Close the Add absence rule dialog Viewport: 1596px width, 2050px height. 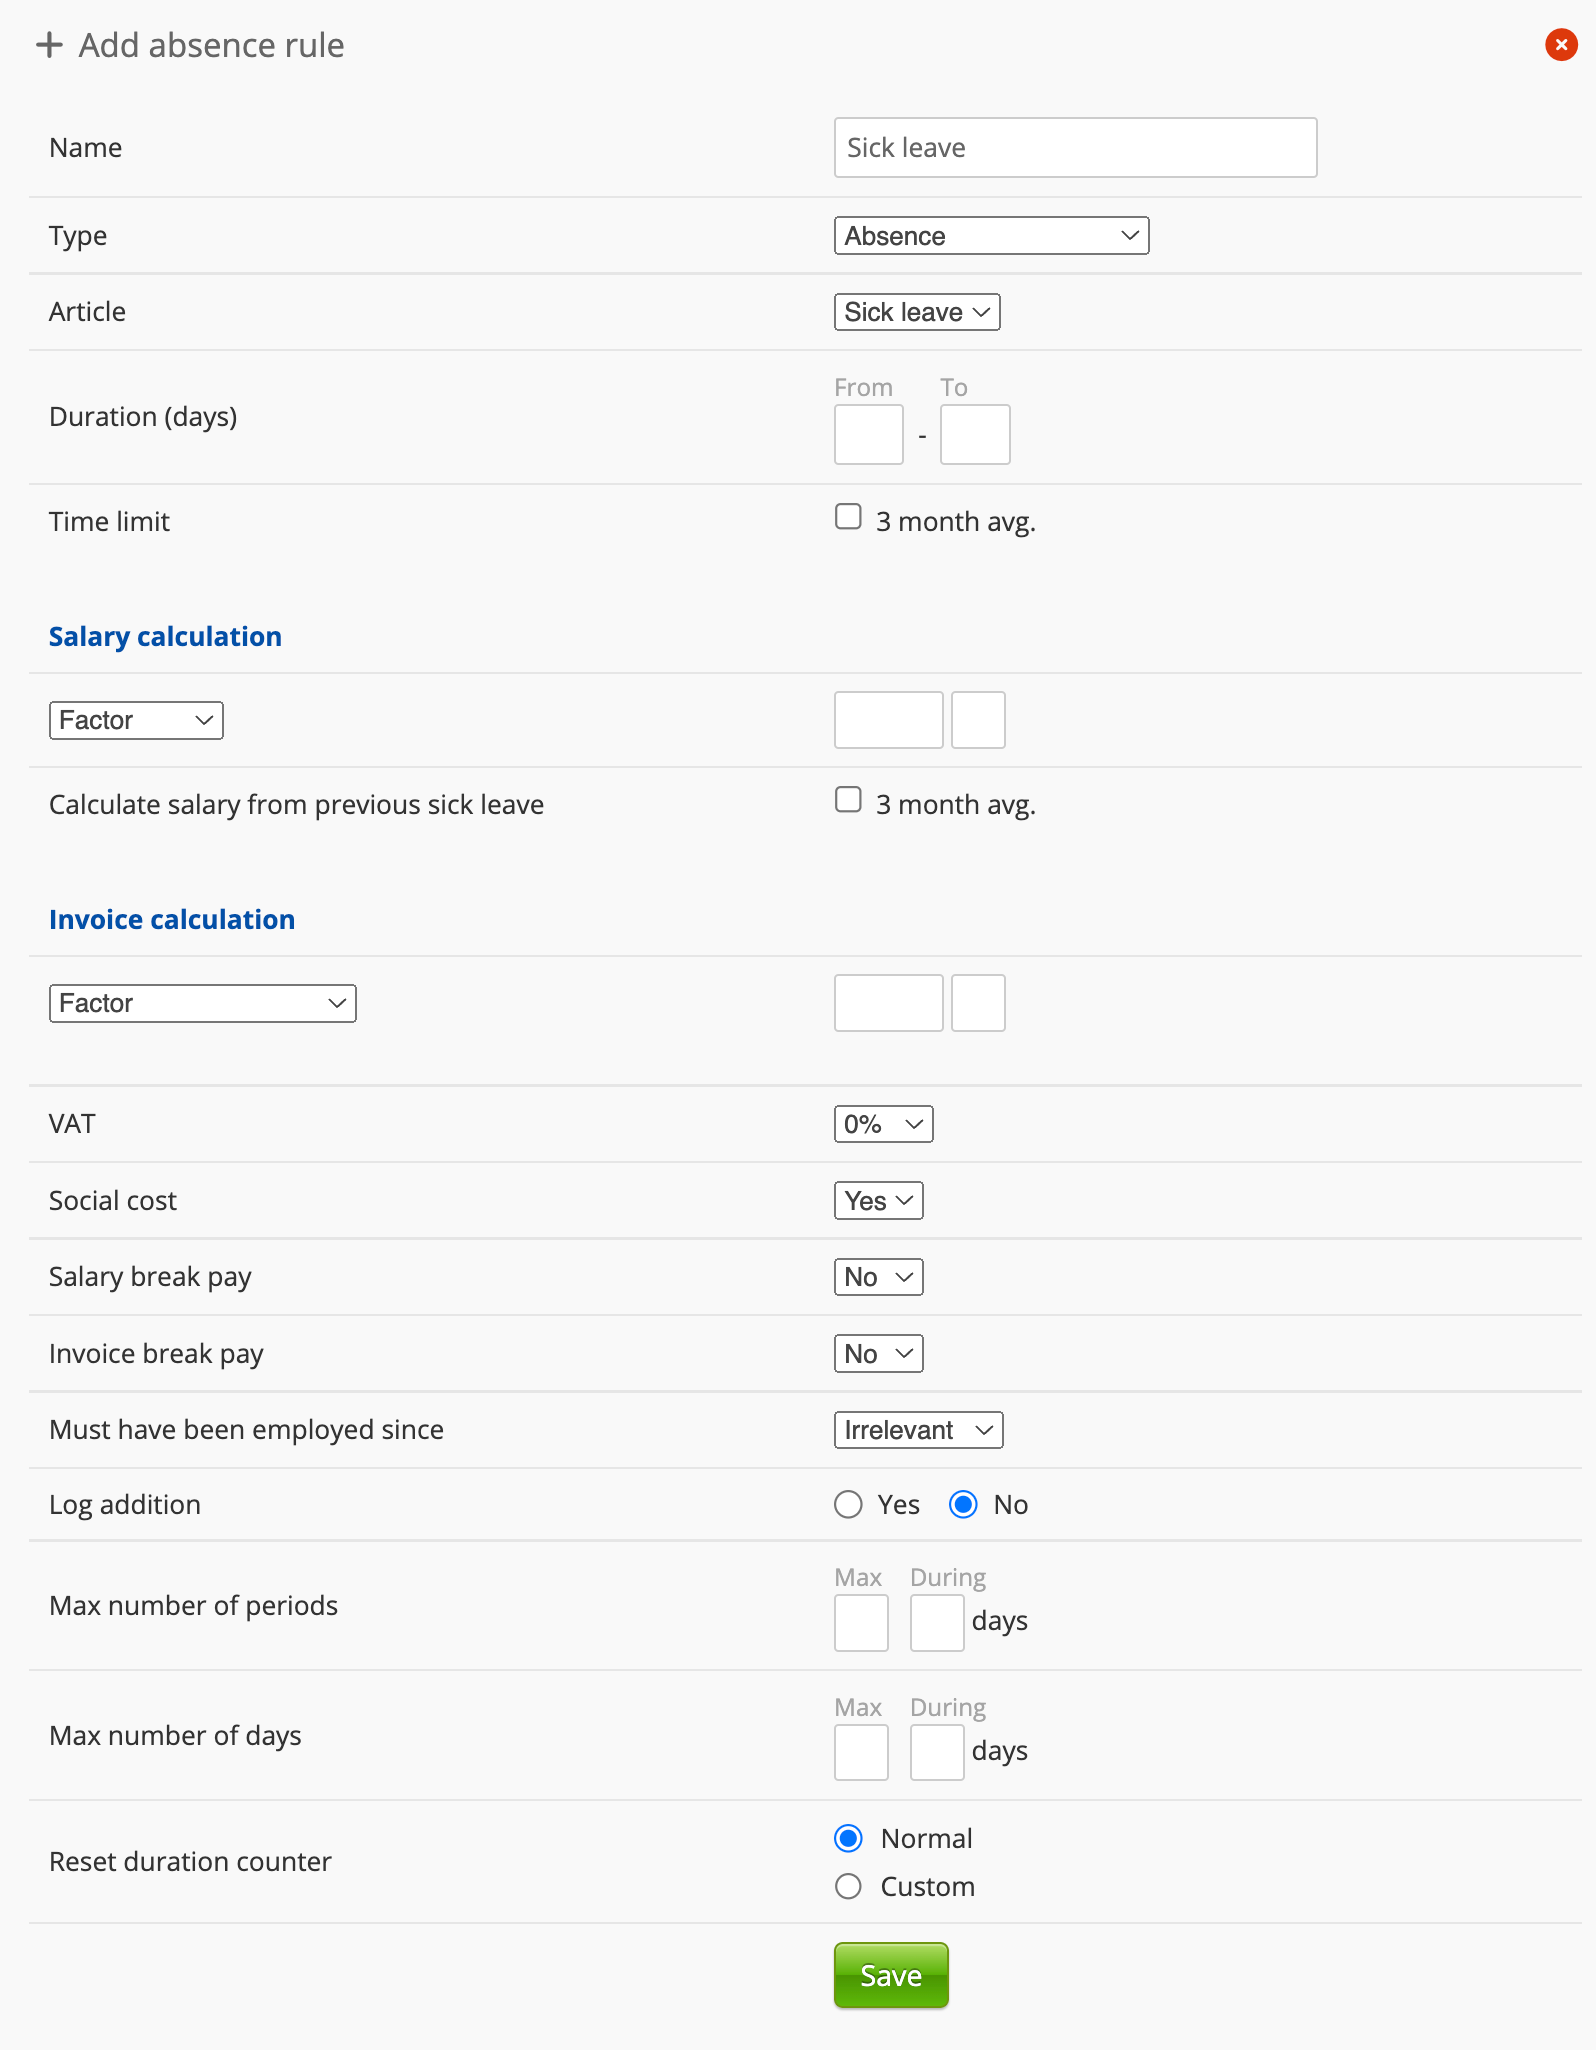(1560, 45)
